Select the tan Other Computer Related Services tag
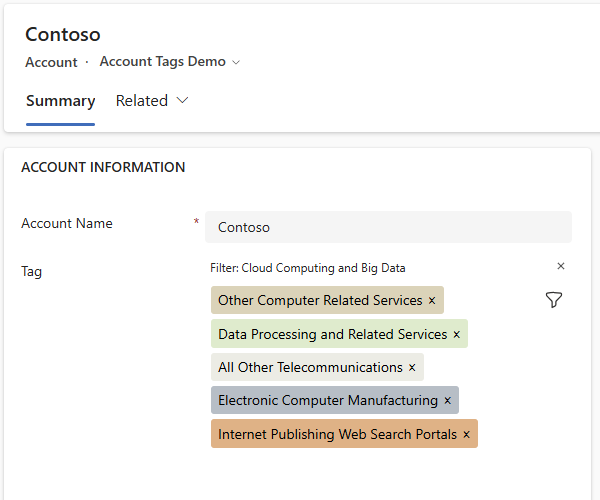 coord(320,301)
